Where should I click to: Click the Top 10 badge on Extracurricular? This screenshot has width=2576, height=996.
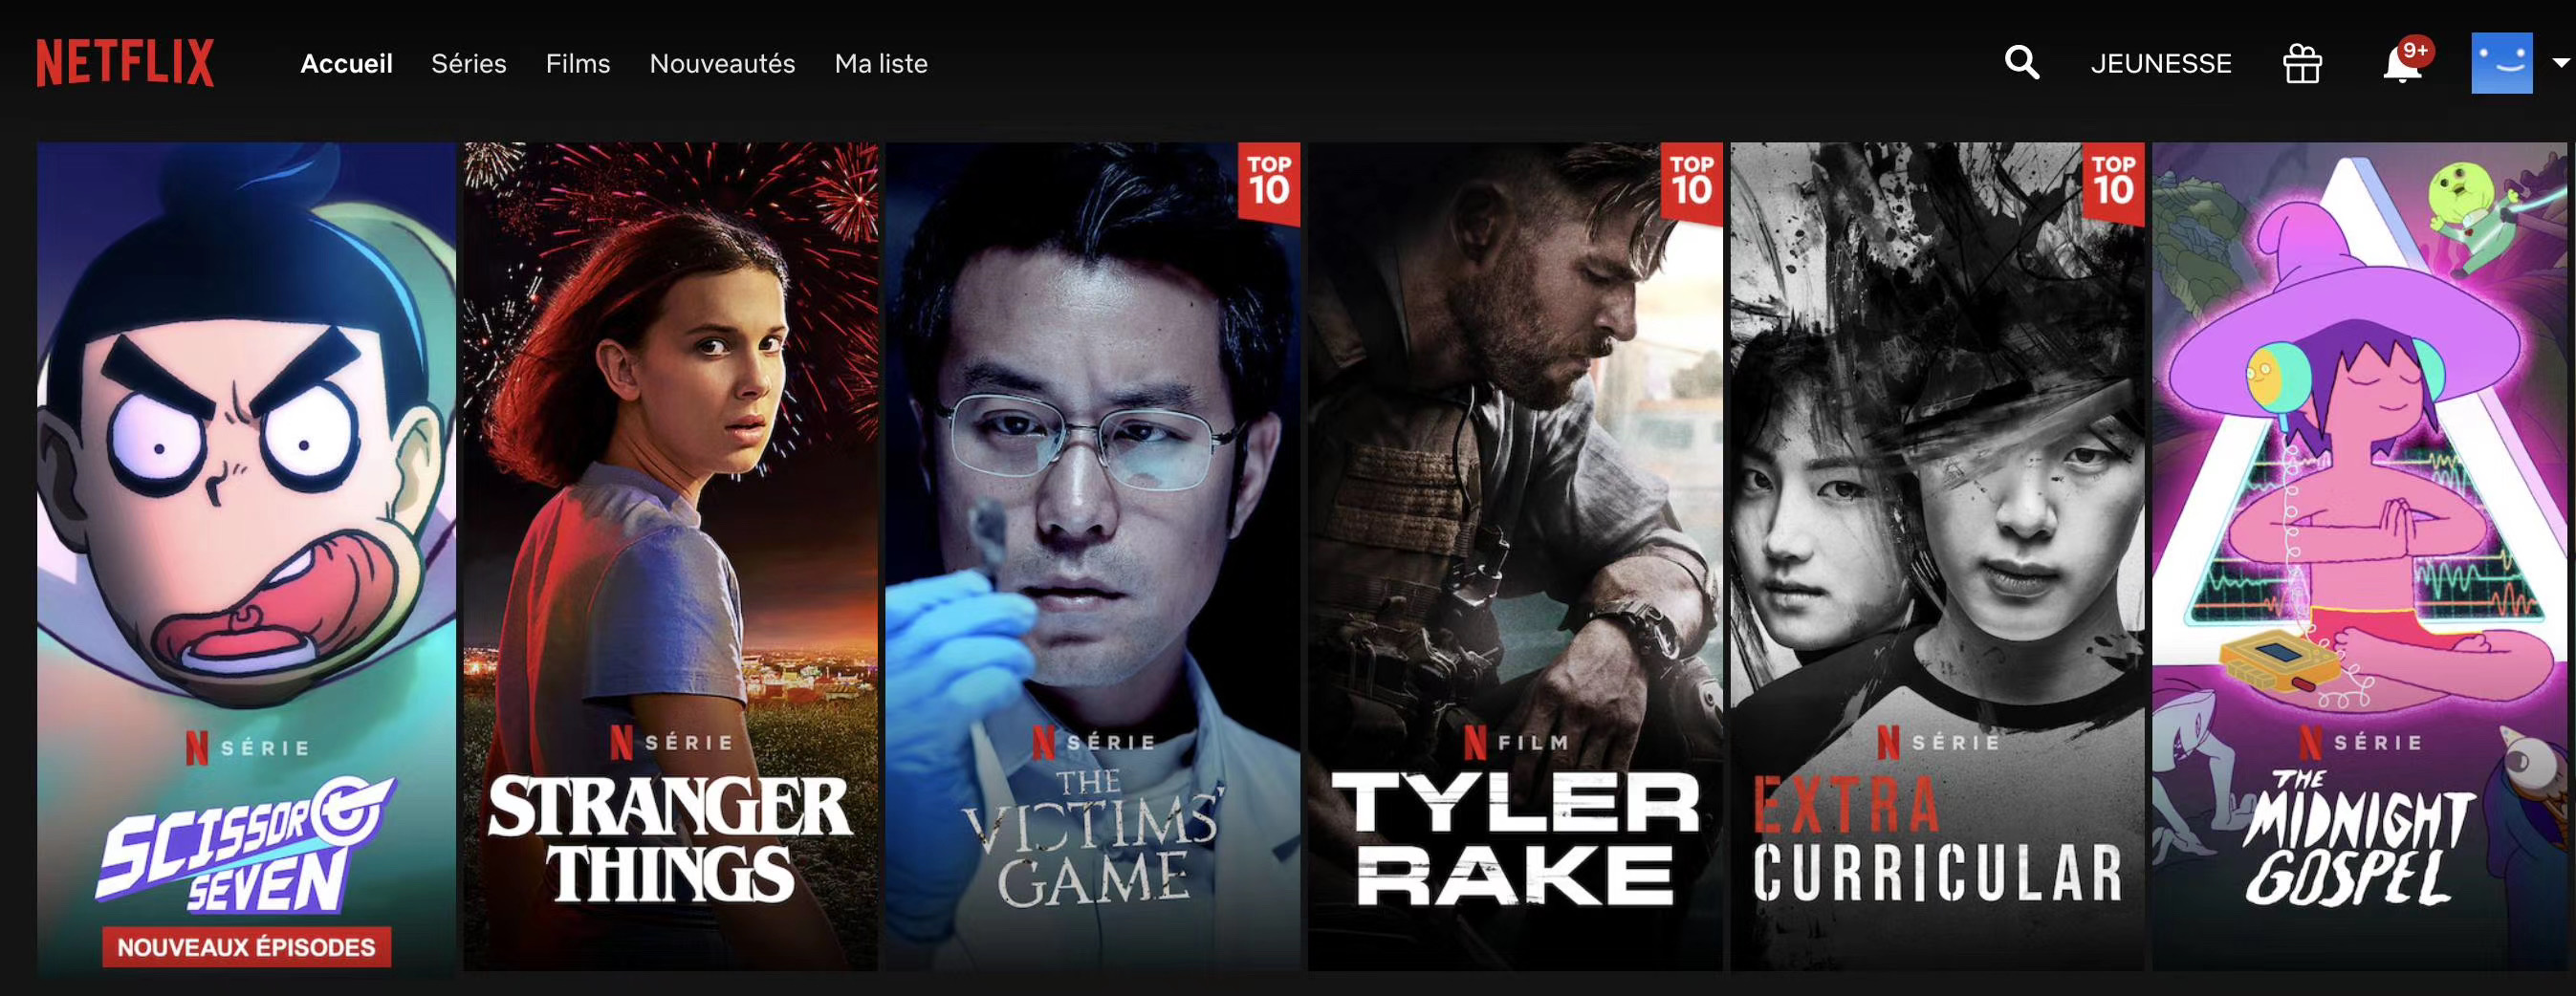[2113, 181]
